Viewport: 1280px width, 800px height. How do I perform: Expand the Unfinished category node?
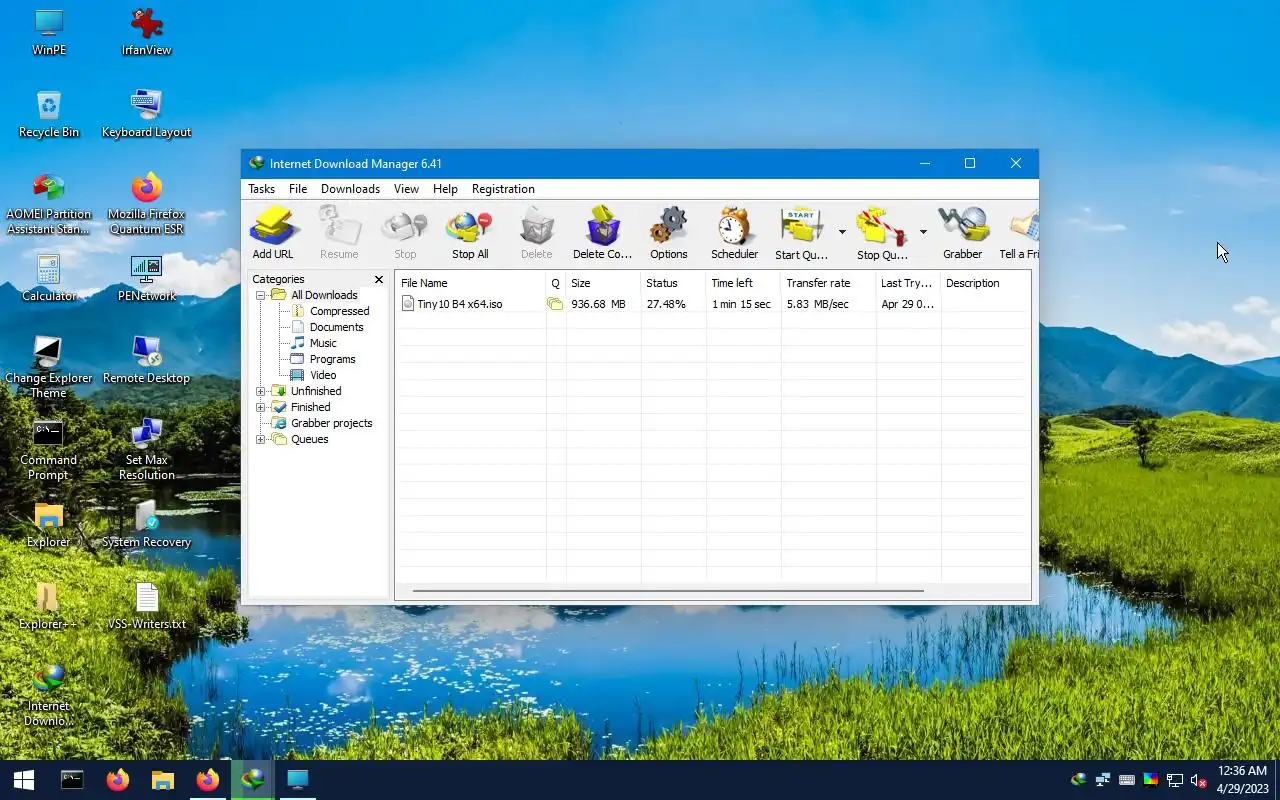pyautogui.click(x=261, y=391)
